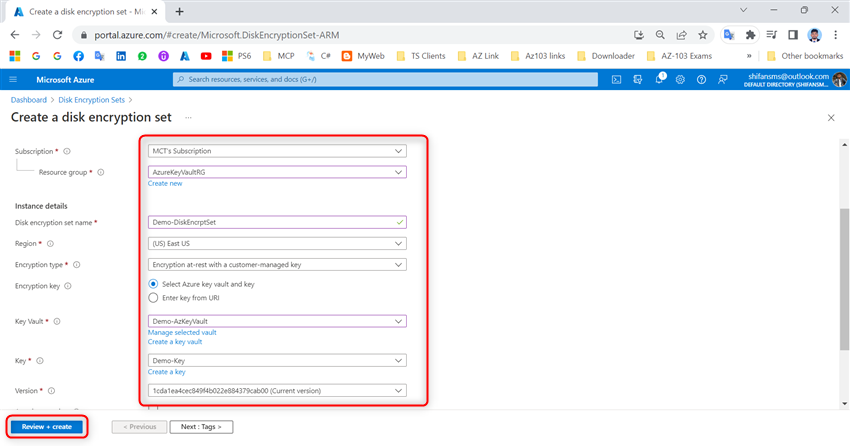Expand the Region dropdown showing East US
Viewport: 850px width, 446px height.
click(277, 244)
